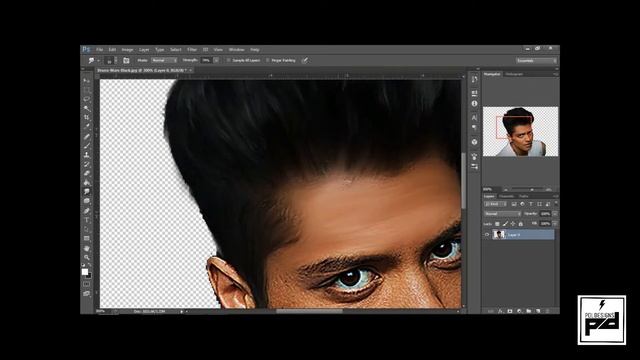Click the foreground color swatch
The image size is (640, 360).
(x=84, y=271)
